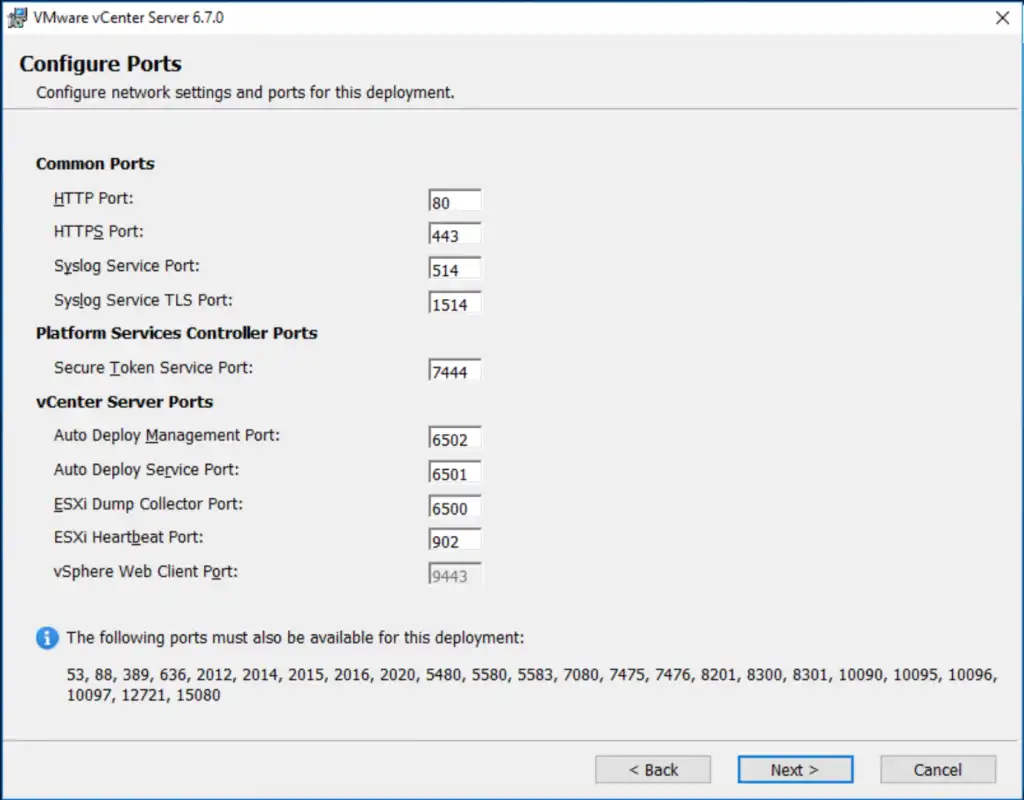Proceed with the Next button
The height and width of the screenshot is (800, 1024).
click(795, 770)
